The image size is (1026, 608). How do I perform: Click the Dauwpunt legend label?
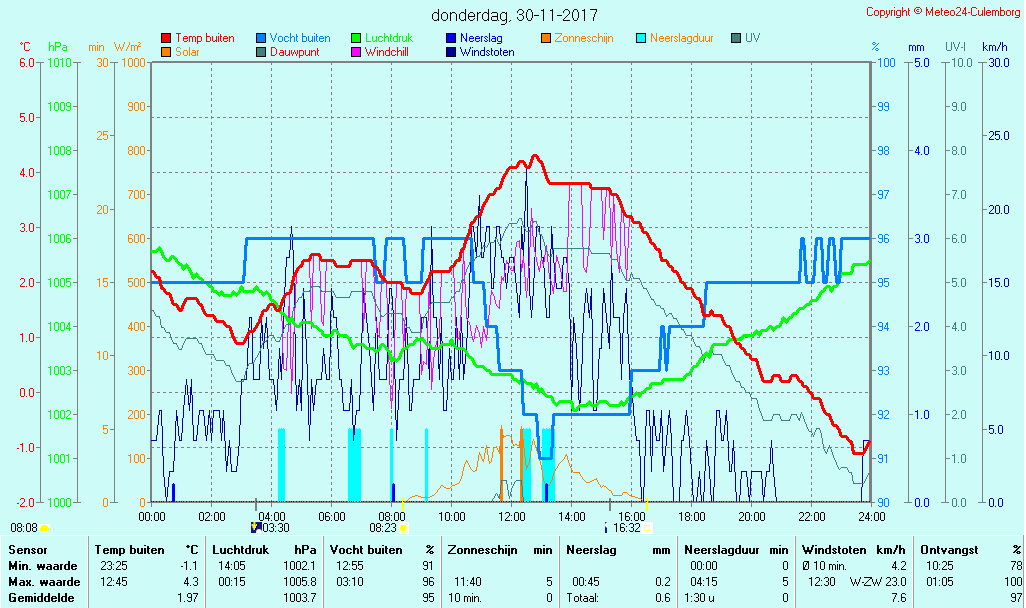[294, 52]
